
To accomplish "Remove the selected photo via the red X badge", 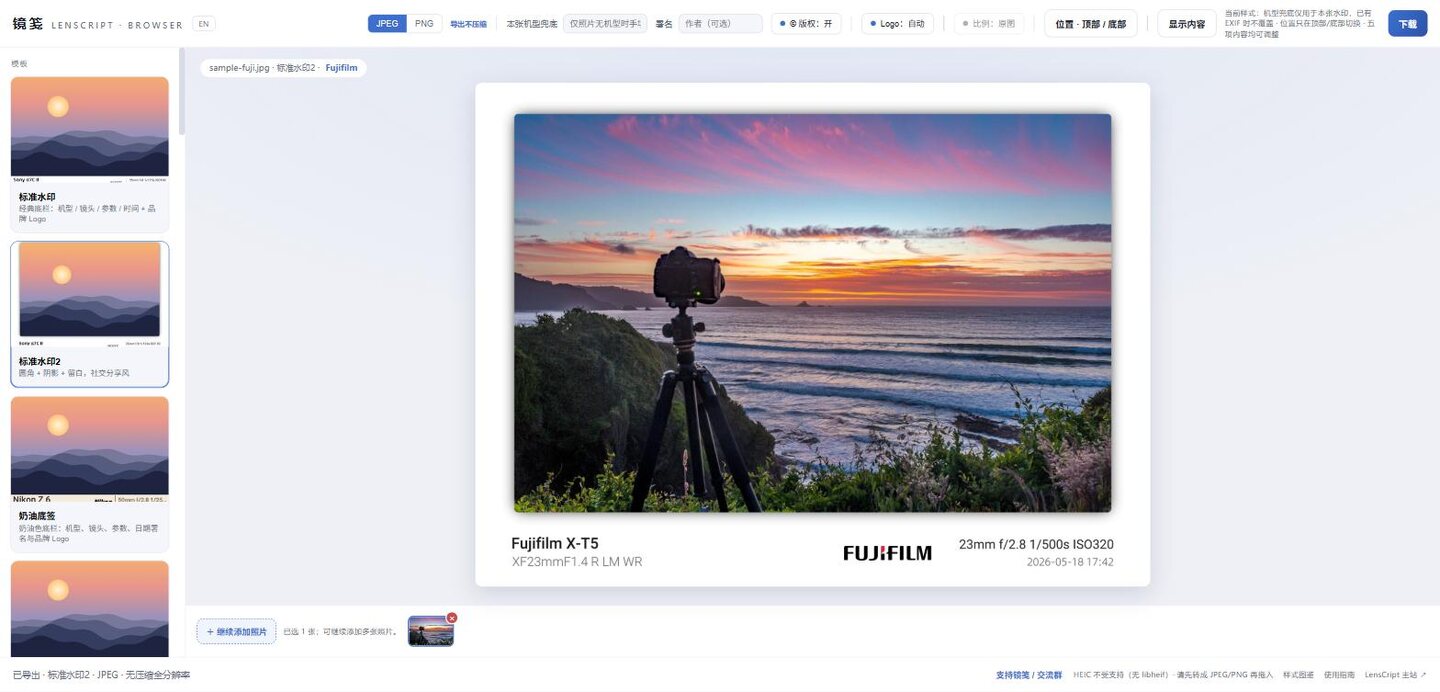I will (x=452, y=618).
